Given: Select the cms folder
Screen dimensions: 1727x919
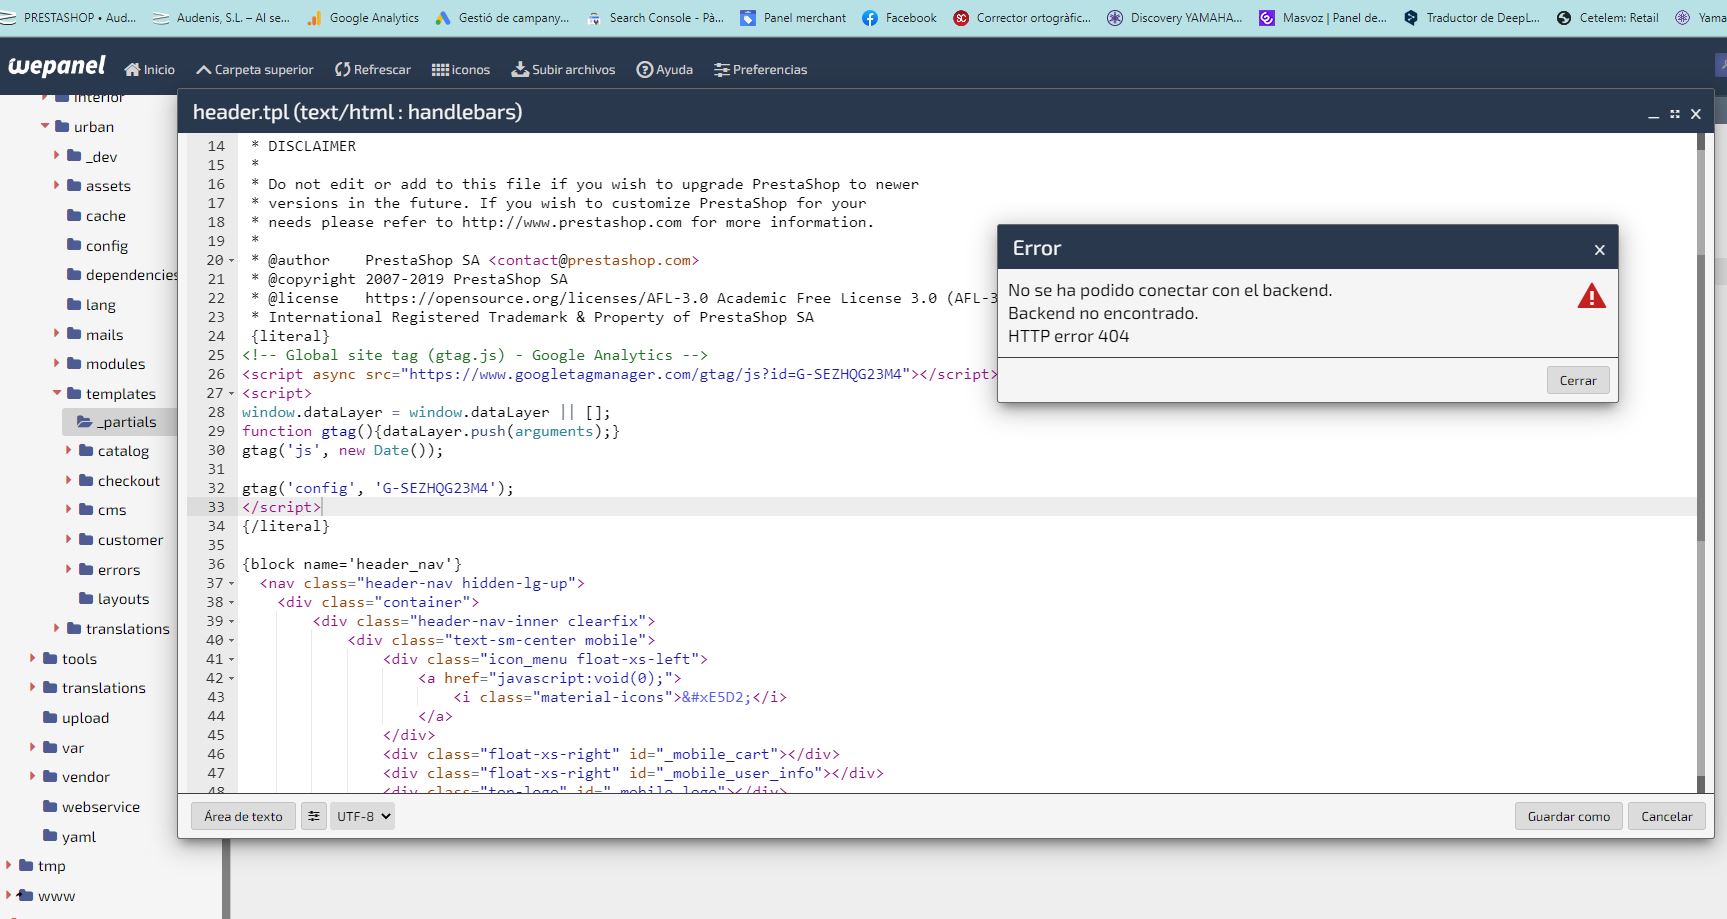Looking at the screenshot, I should click(x=102, y=510).
